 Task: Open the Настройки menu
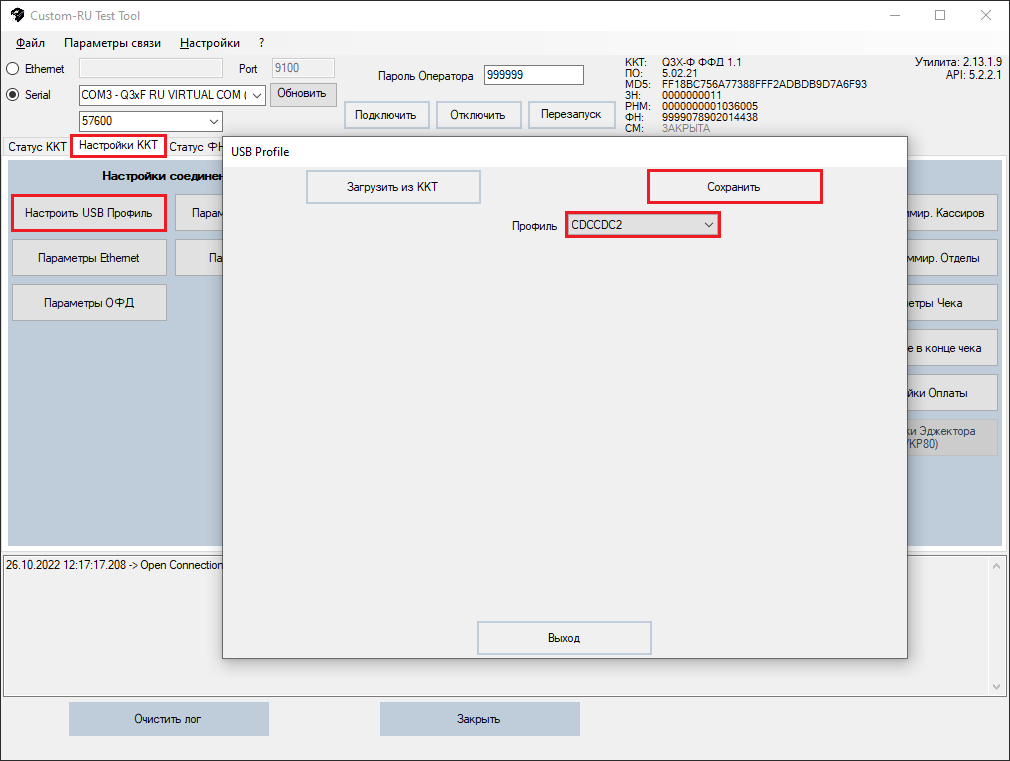pos(210,43)
